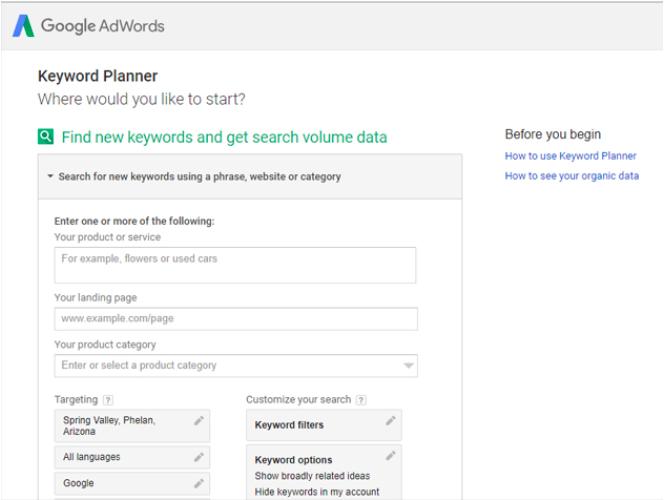Edit Keyword filters pencil icon

pyautogui.click(x=390, y=420)
